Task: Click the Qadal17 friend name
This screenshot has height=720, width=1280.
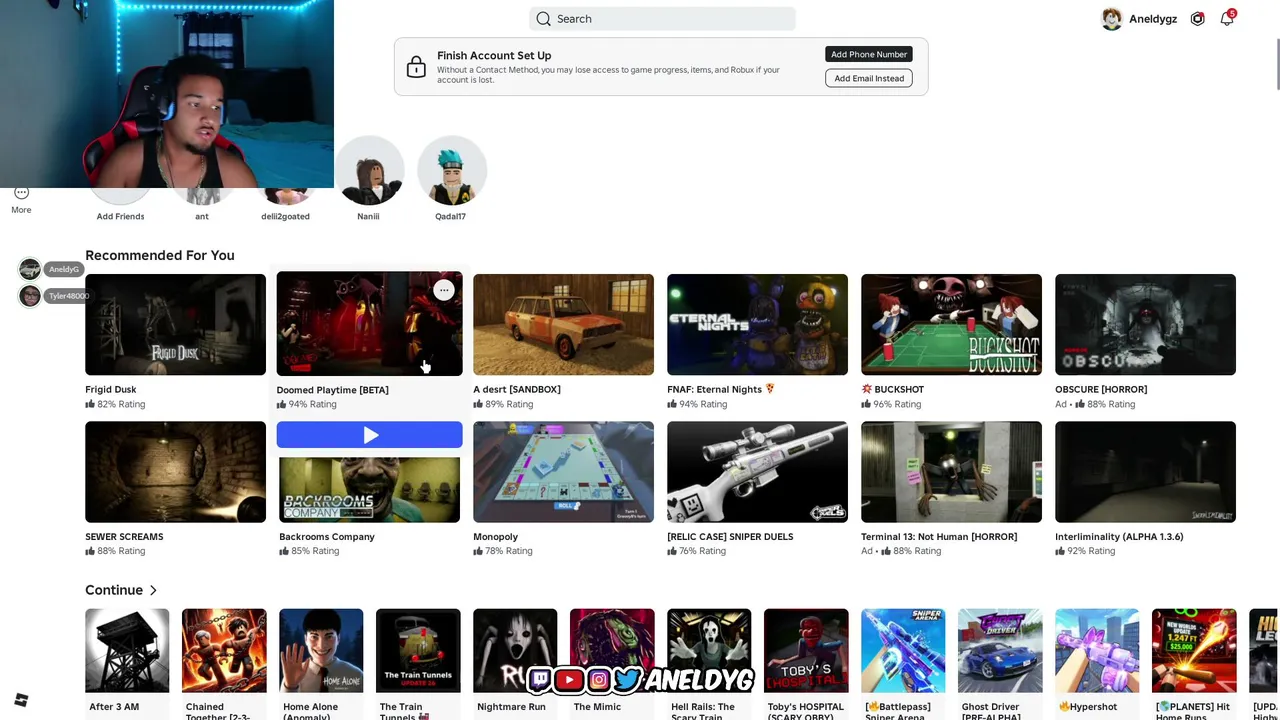Action: [450, 216]
